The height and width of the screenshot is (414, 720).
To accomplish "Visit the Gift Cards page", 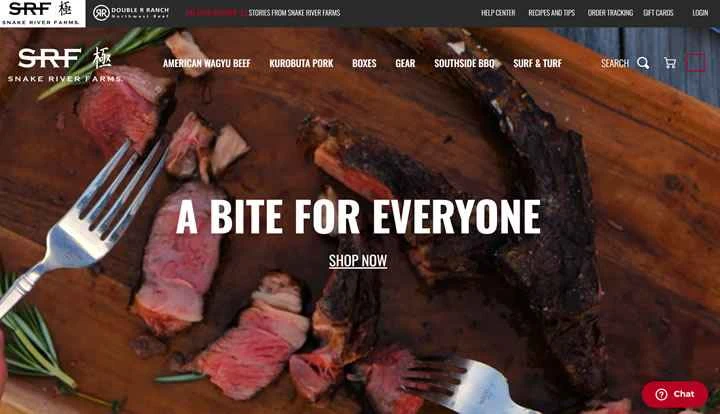I will (x=658, y=13).
